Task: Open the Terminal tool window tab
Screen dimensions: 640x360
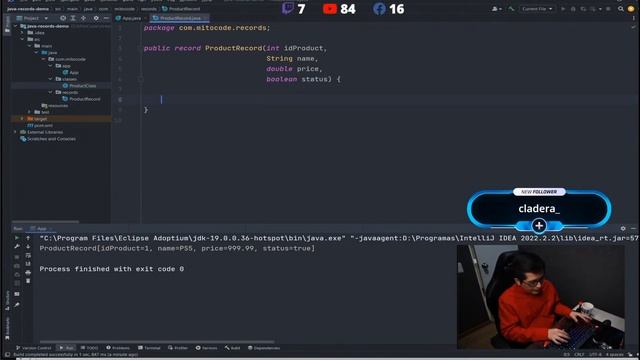Action: pyautogui.click(x=149, y=348)
